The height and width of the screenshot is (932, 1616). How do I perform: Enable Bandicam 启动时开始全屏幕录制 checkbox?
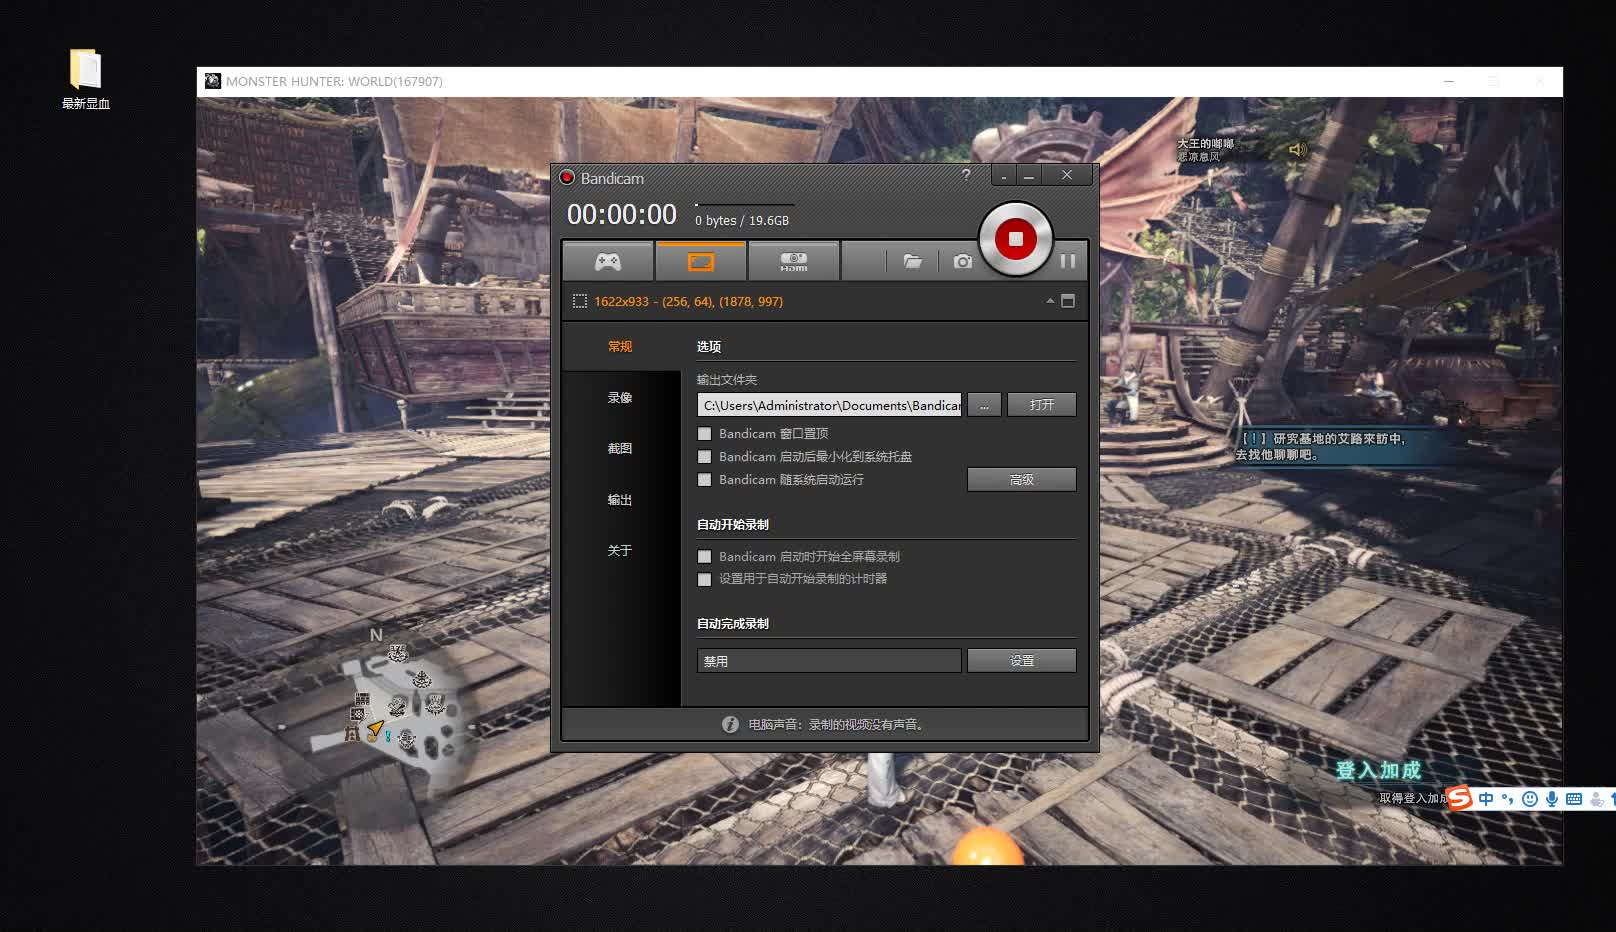[704, 557]
